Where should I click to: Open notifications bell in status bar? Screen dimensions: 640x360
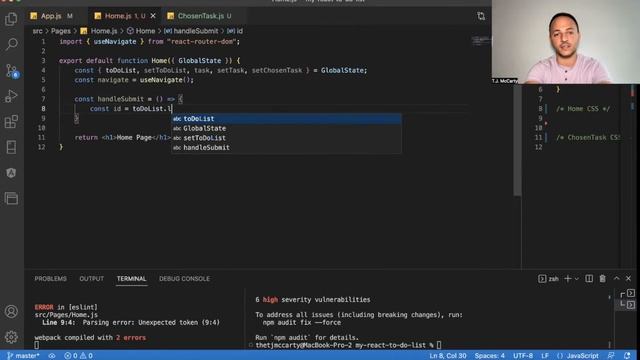click(627, 356)
